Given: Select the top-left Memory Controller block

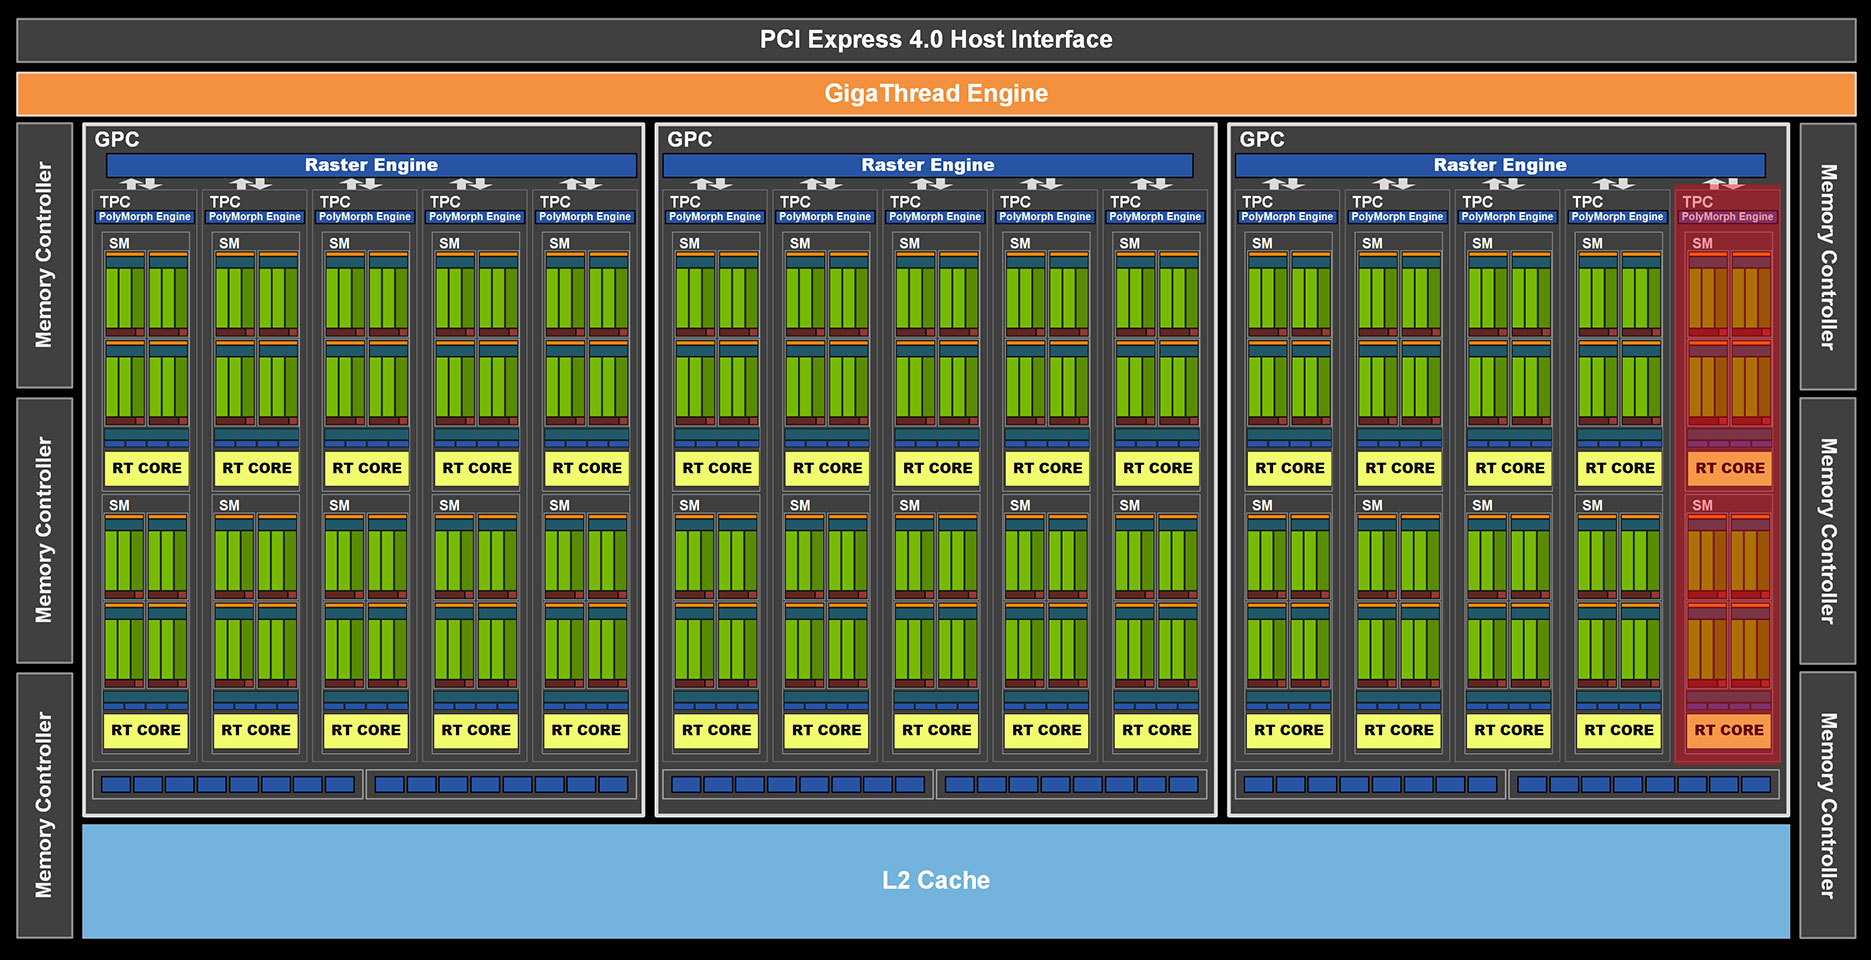Looking at the screenshot, I should (44, 256).
